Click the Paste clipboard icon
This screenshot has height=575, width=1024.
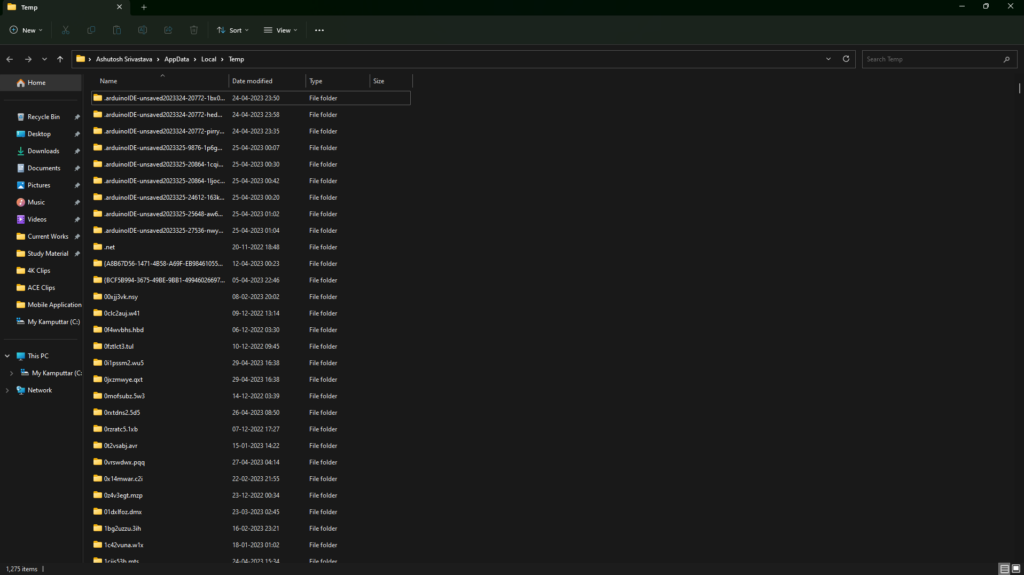[117, 30]
